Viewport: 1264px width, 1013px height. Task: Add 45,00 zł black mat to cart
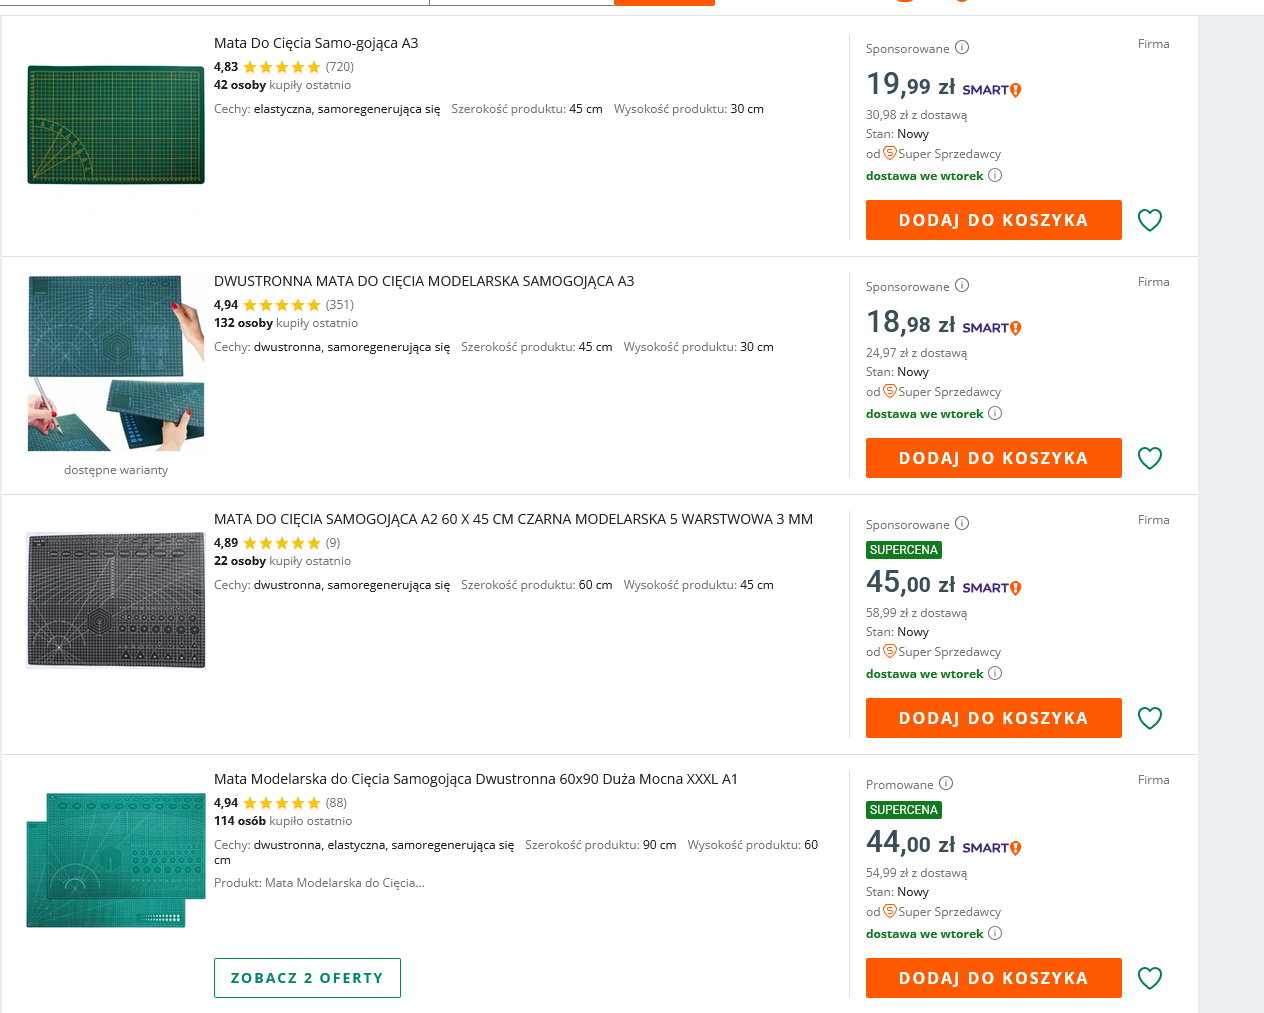(994, 718)
